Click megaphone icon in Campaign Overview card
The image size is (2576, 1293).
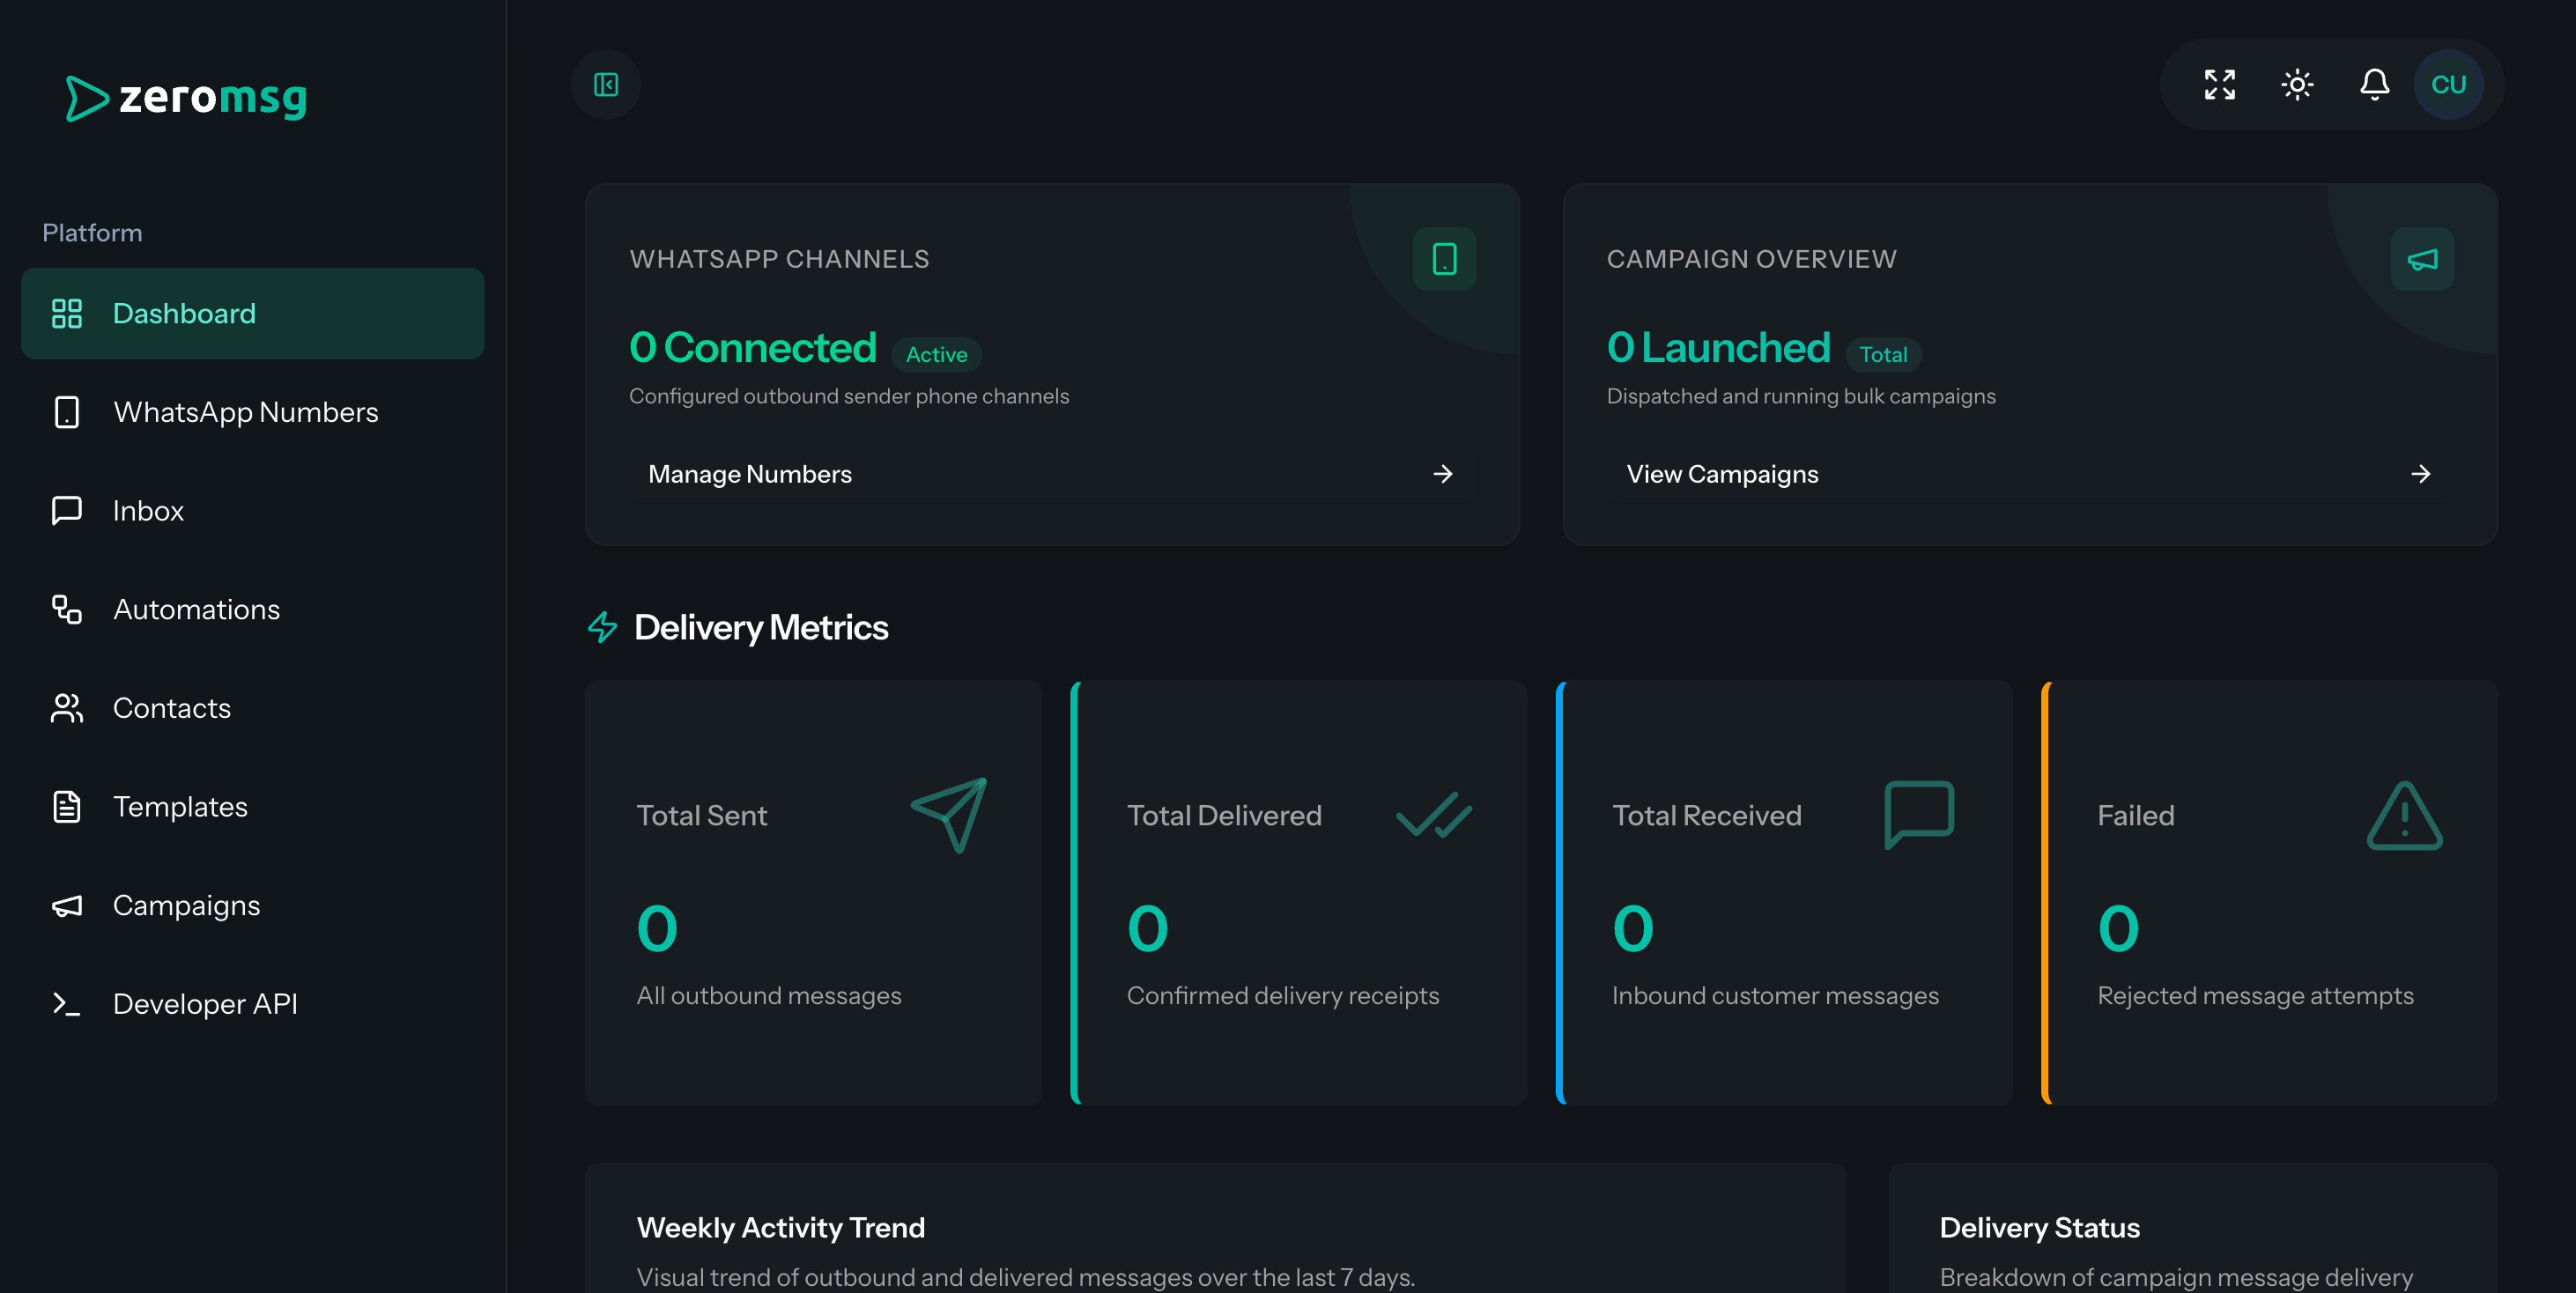pos(2422,259)
